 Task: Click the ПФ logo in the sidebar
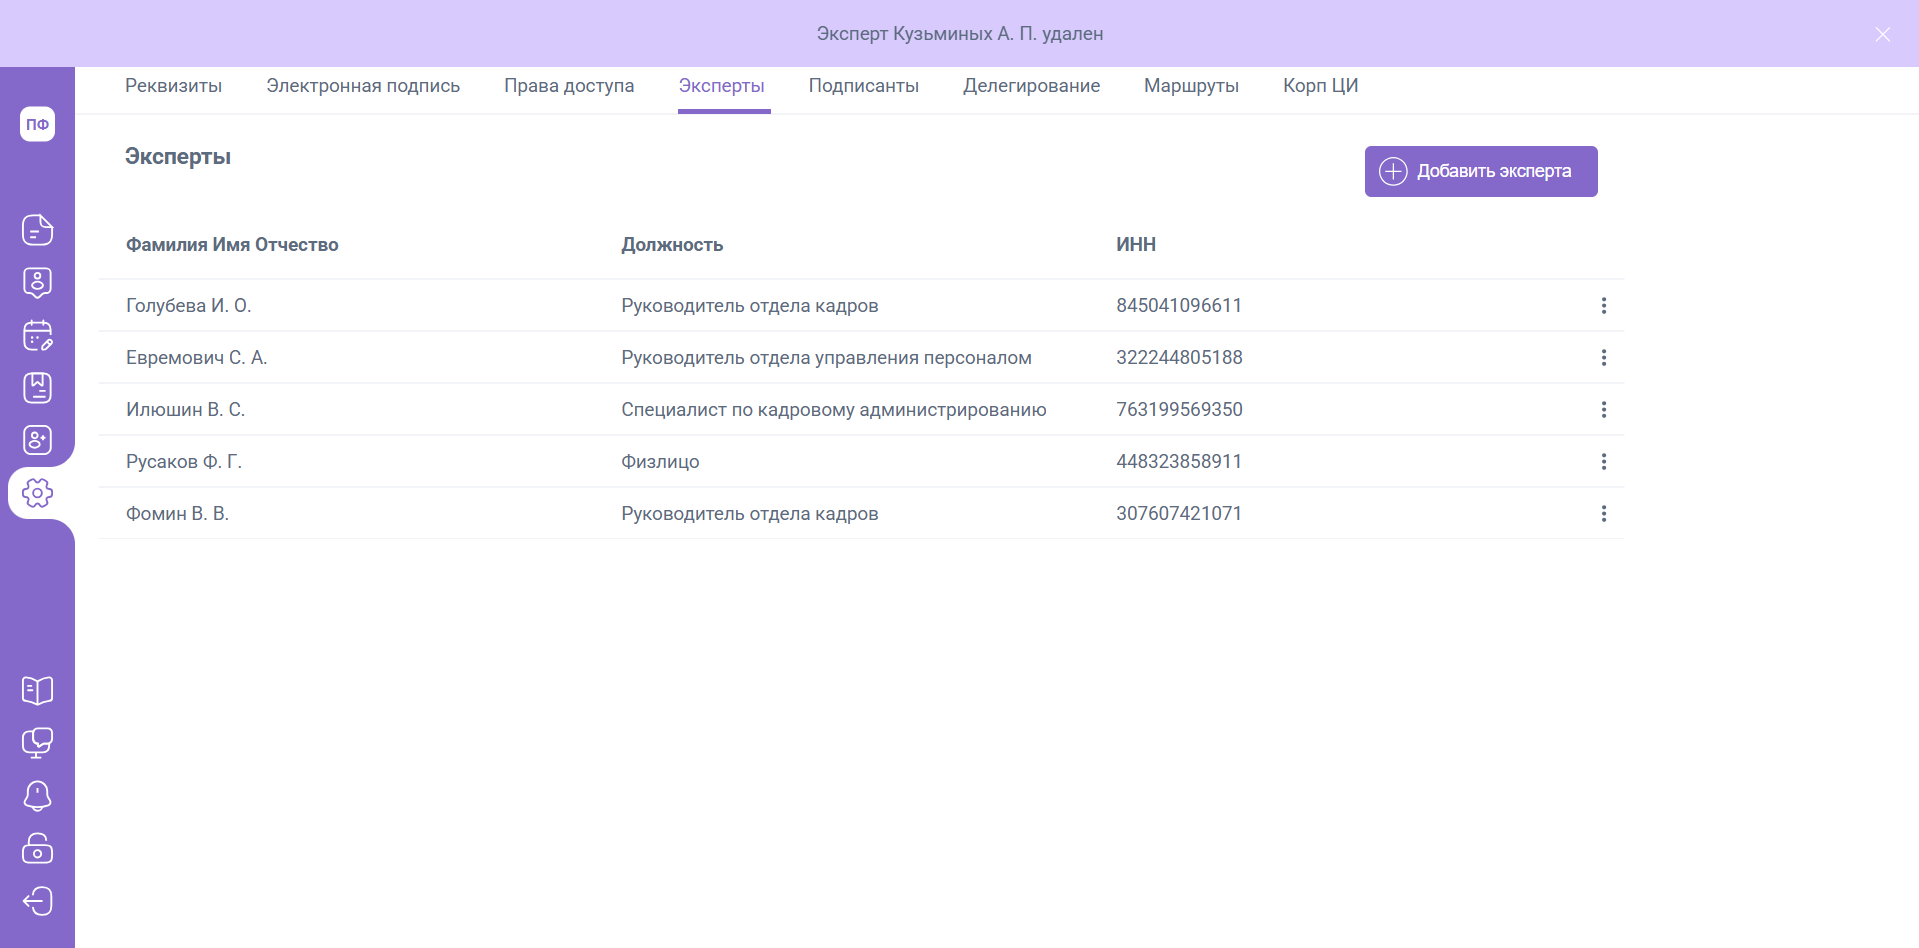coord(37,124)
